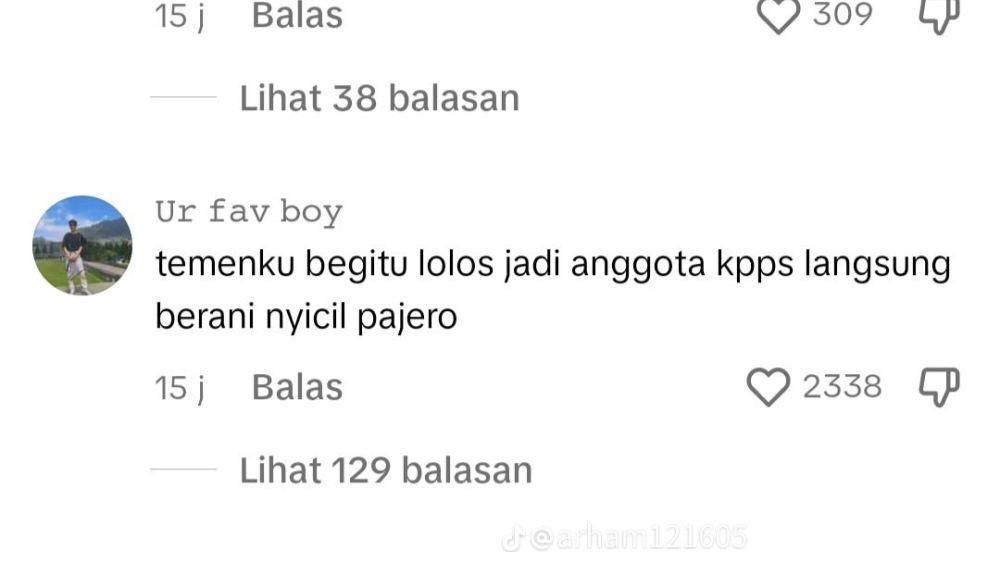Open Ur fav boy's profile picture
The height and width of the screenshot is (563, 1000).
(82, 245)
